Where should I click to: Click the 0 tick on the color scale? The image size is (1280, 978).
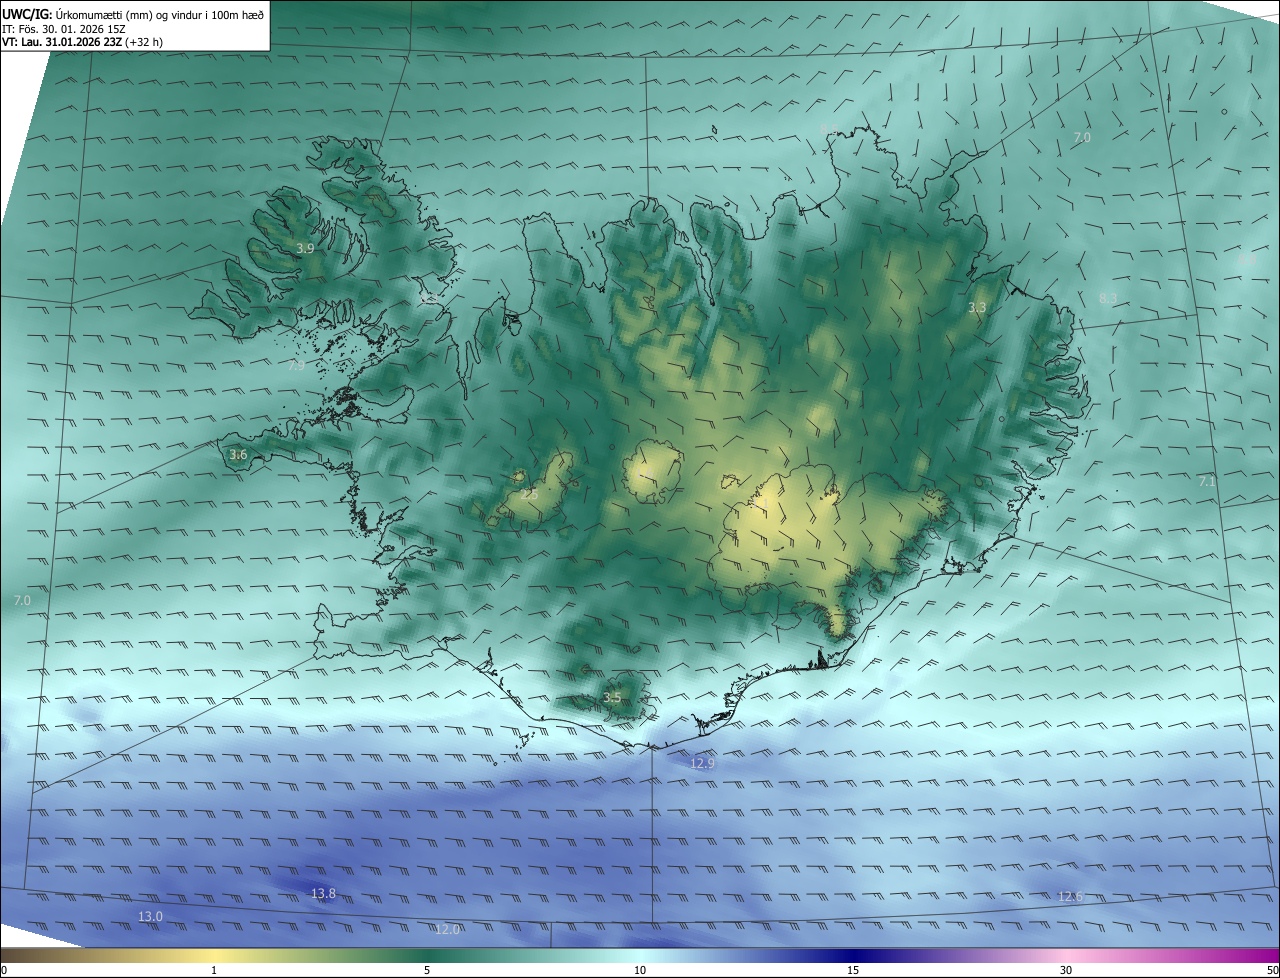pyautogui.click(x=4, y=970)
